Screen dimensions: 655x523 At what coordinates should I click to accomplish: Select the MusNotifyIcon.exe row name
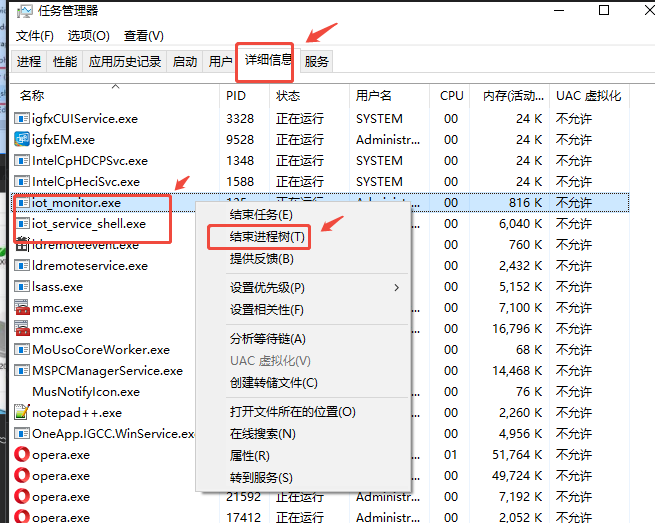click(x=86, y=392)
